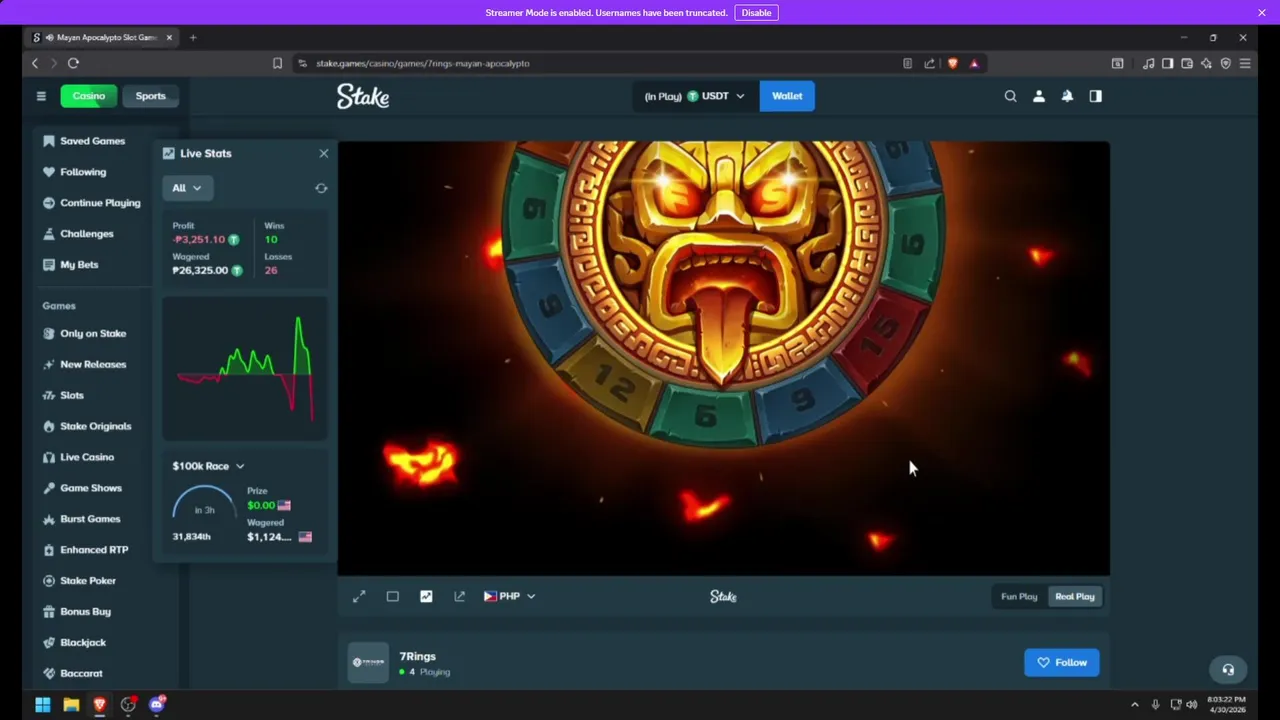Click the 7Rings provider logo

(368, 663)
